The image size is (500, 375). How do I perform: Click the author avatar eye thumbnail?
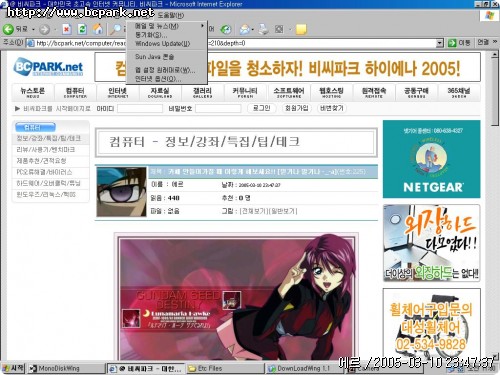[121, 192]
